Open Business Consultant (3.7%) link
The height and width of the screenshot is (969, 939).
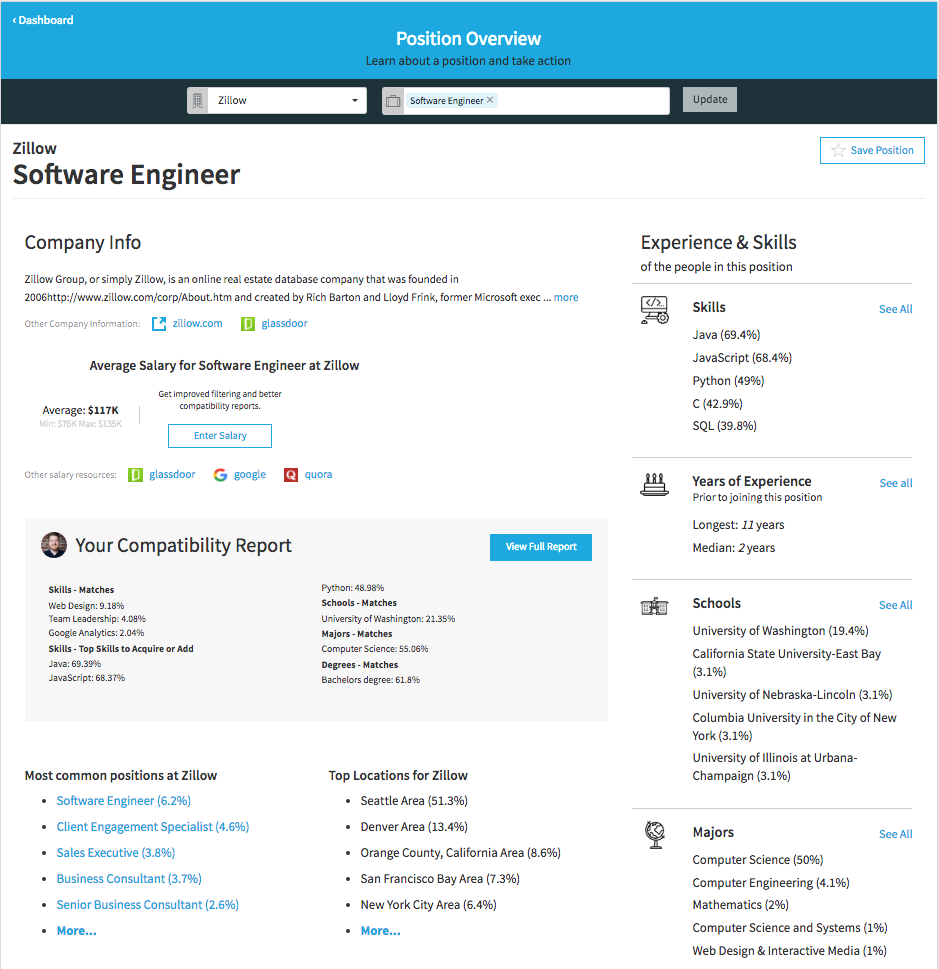(129, 879)
